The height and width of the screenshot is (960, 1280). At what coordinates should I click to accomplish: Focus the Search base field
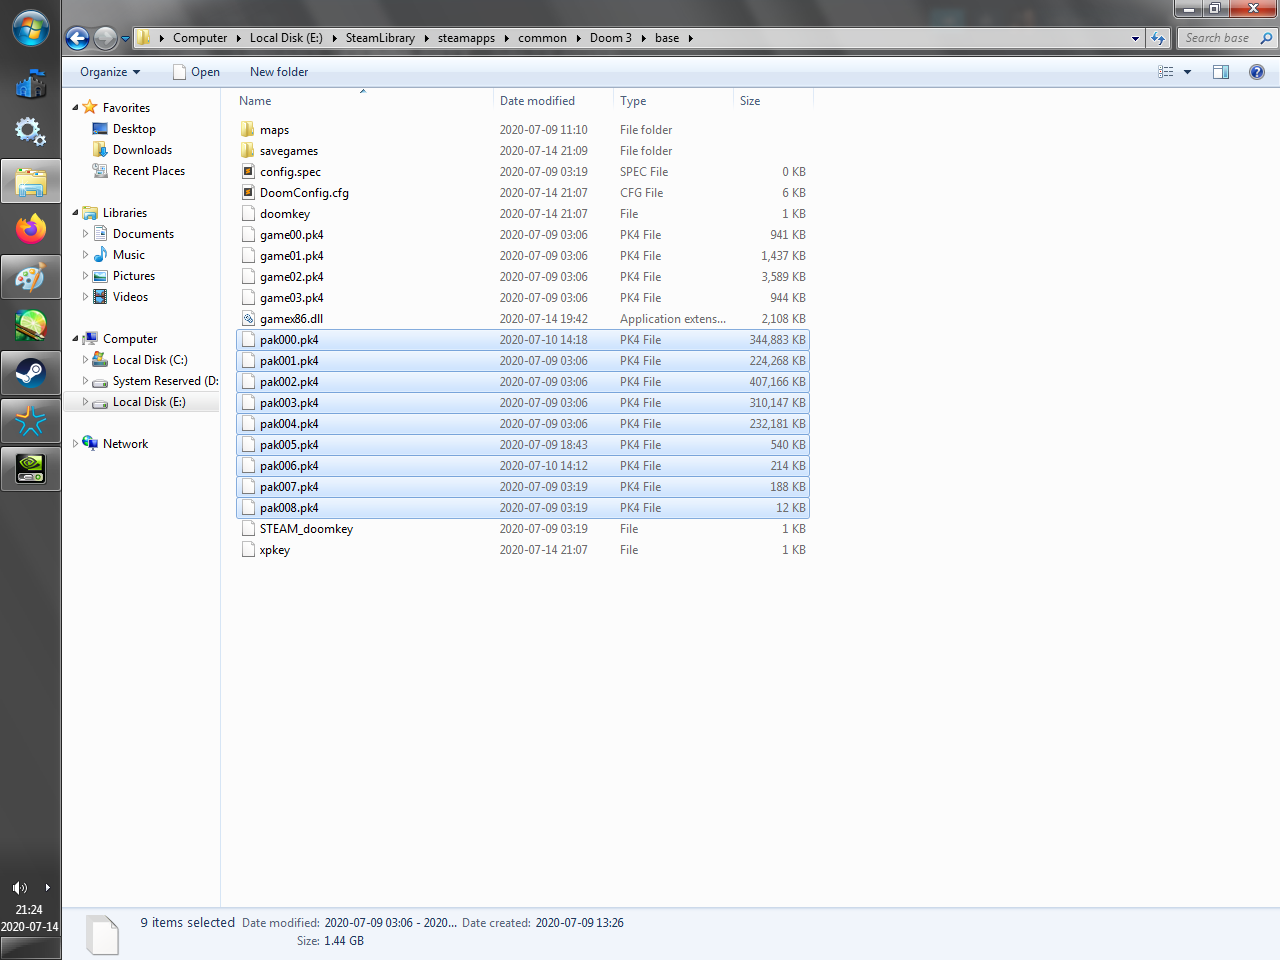pos(1218,38)
